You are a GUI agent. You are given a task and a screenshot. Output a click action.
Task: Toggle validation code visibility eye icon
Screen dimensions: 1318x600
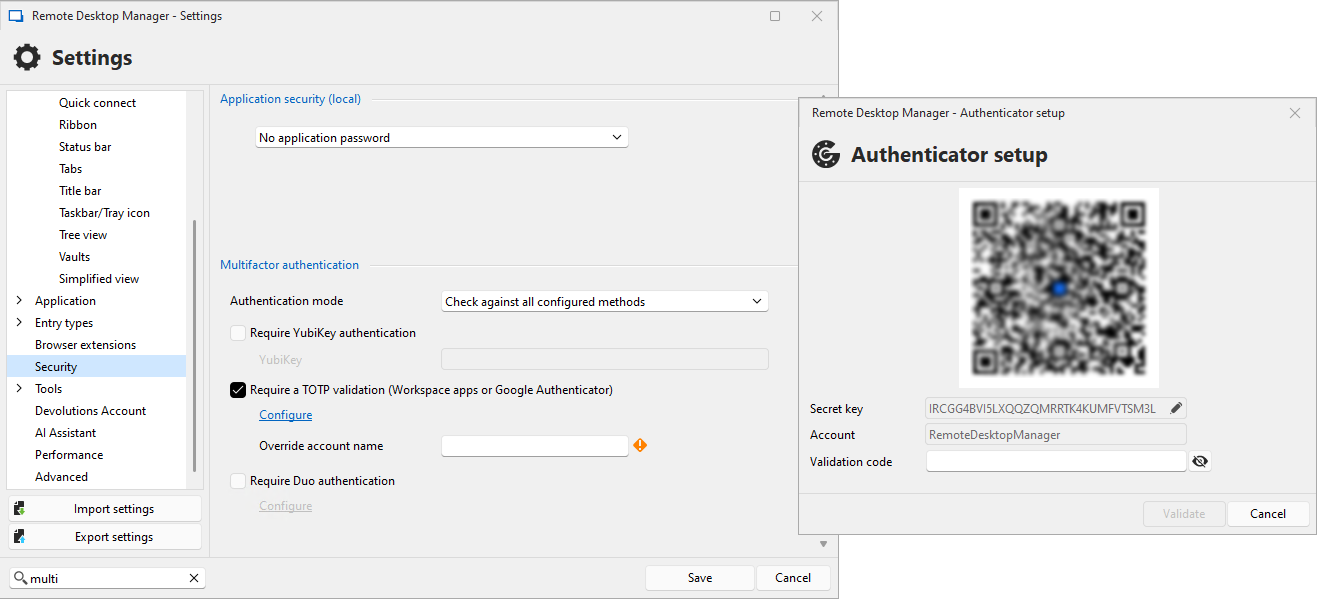tap(1201, 461)
